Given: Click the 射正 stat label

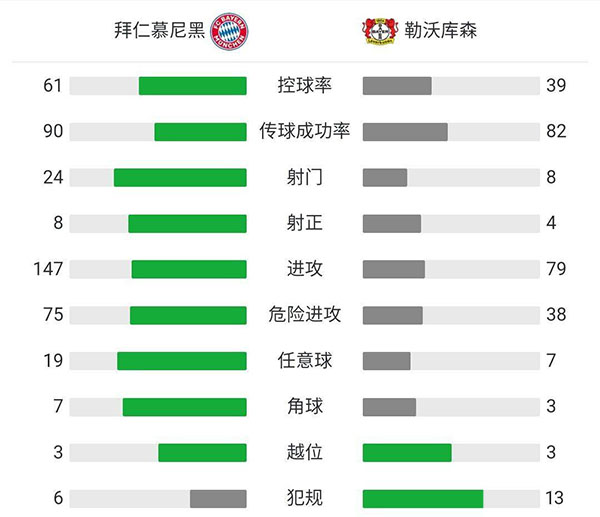Looking at the screenshot, I should (x=304, y=223).
